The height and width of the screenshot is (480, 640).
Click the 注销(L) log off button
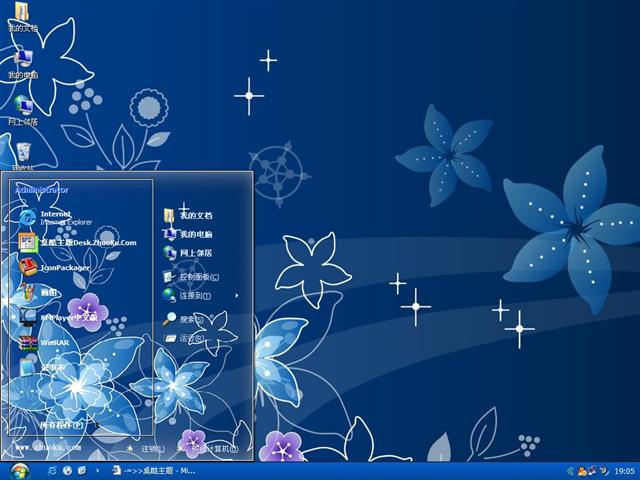coord(146,449)
